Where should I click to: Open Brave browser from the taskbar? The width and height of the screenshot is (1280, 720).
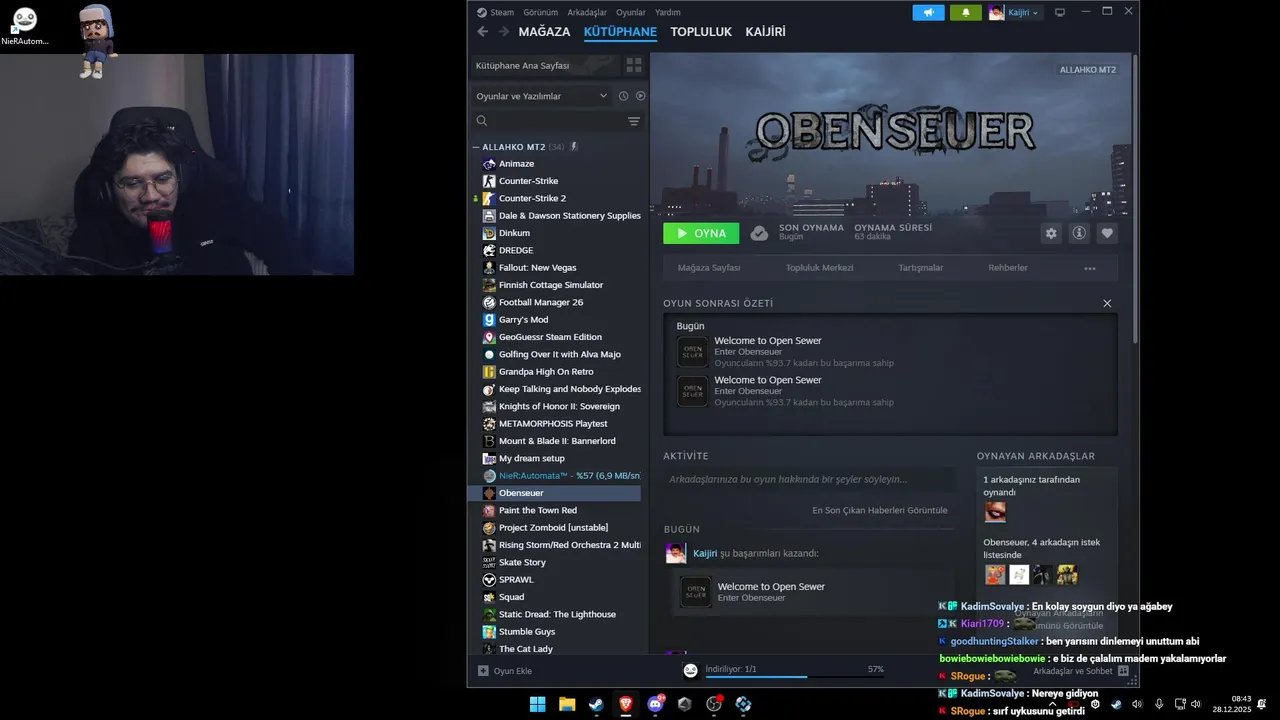626,704
